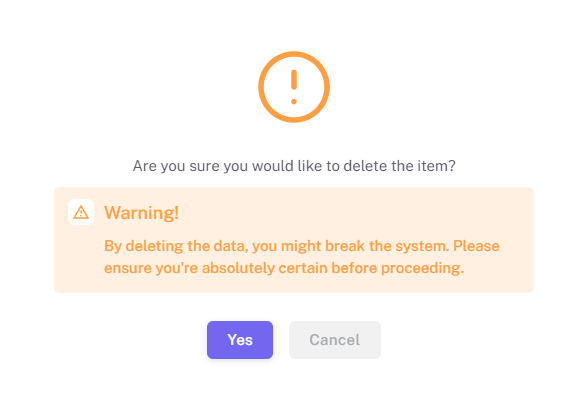Click the gray Cancel button label
This screenshot has width=586, height=402.
tap(335, 340)
